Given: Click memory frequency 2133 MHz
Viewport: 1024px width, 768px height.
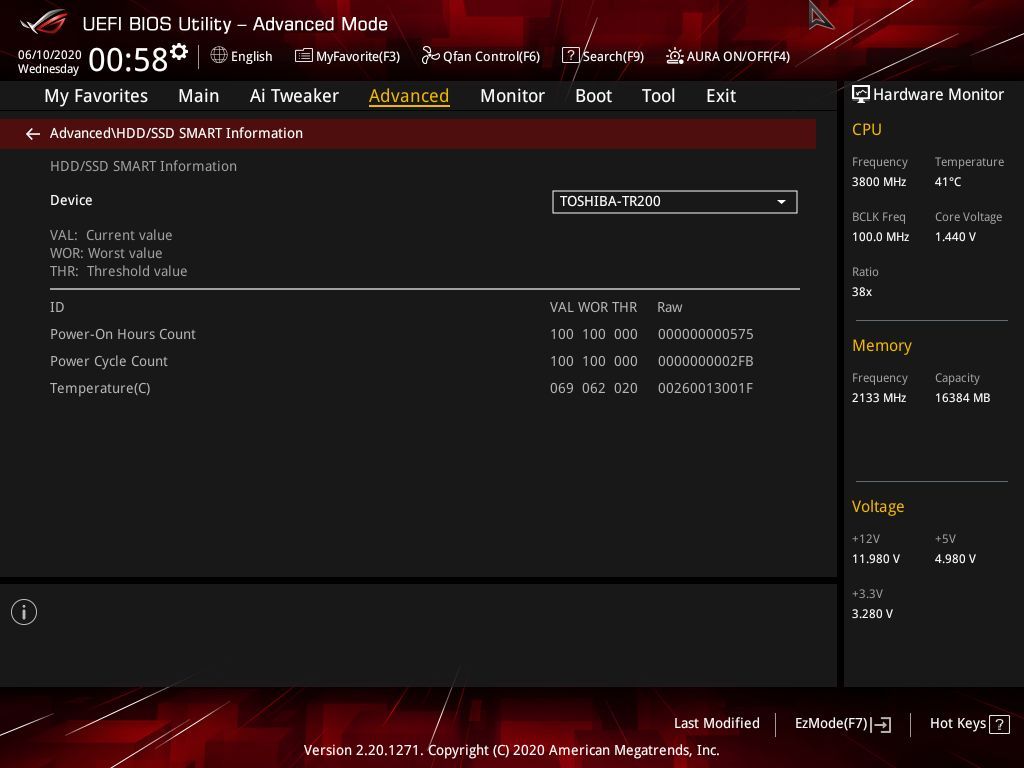Looking at the screenshot, I should (878, 398).
